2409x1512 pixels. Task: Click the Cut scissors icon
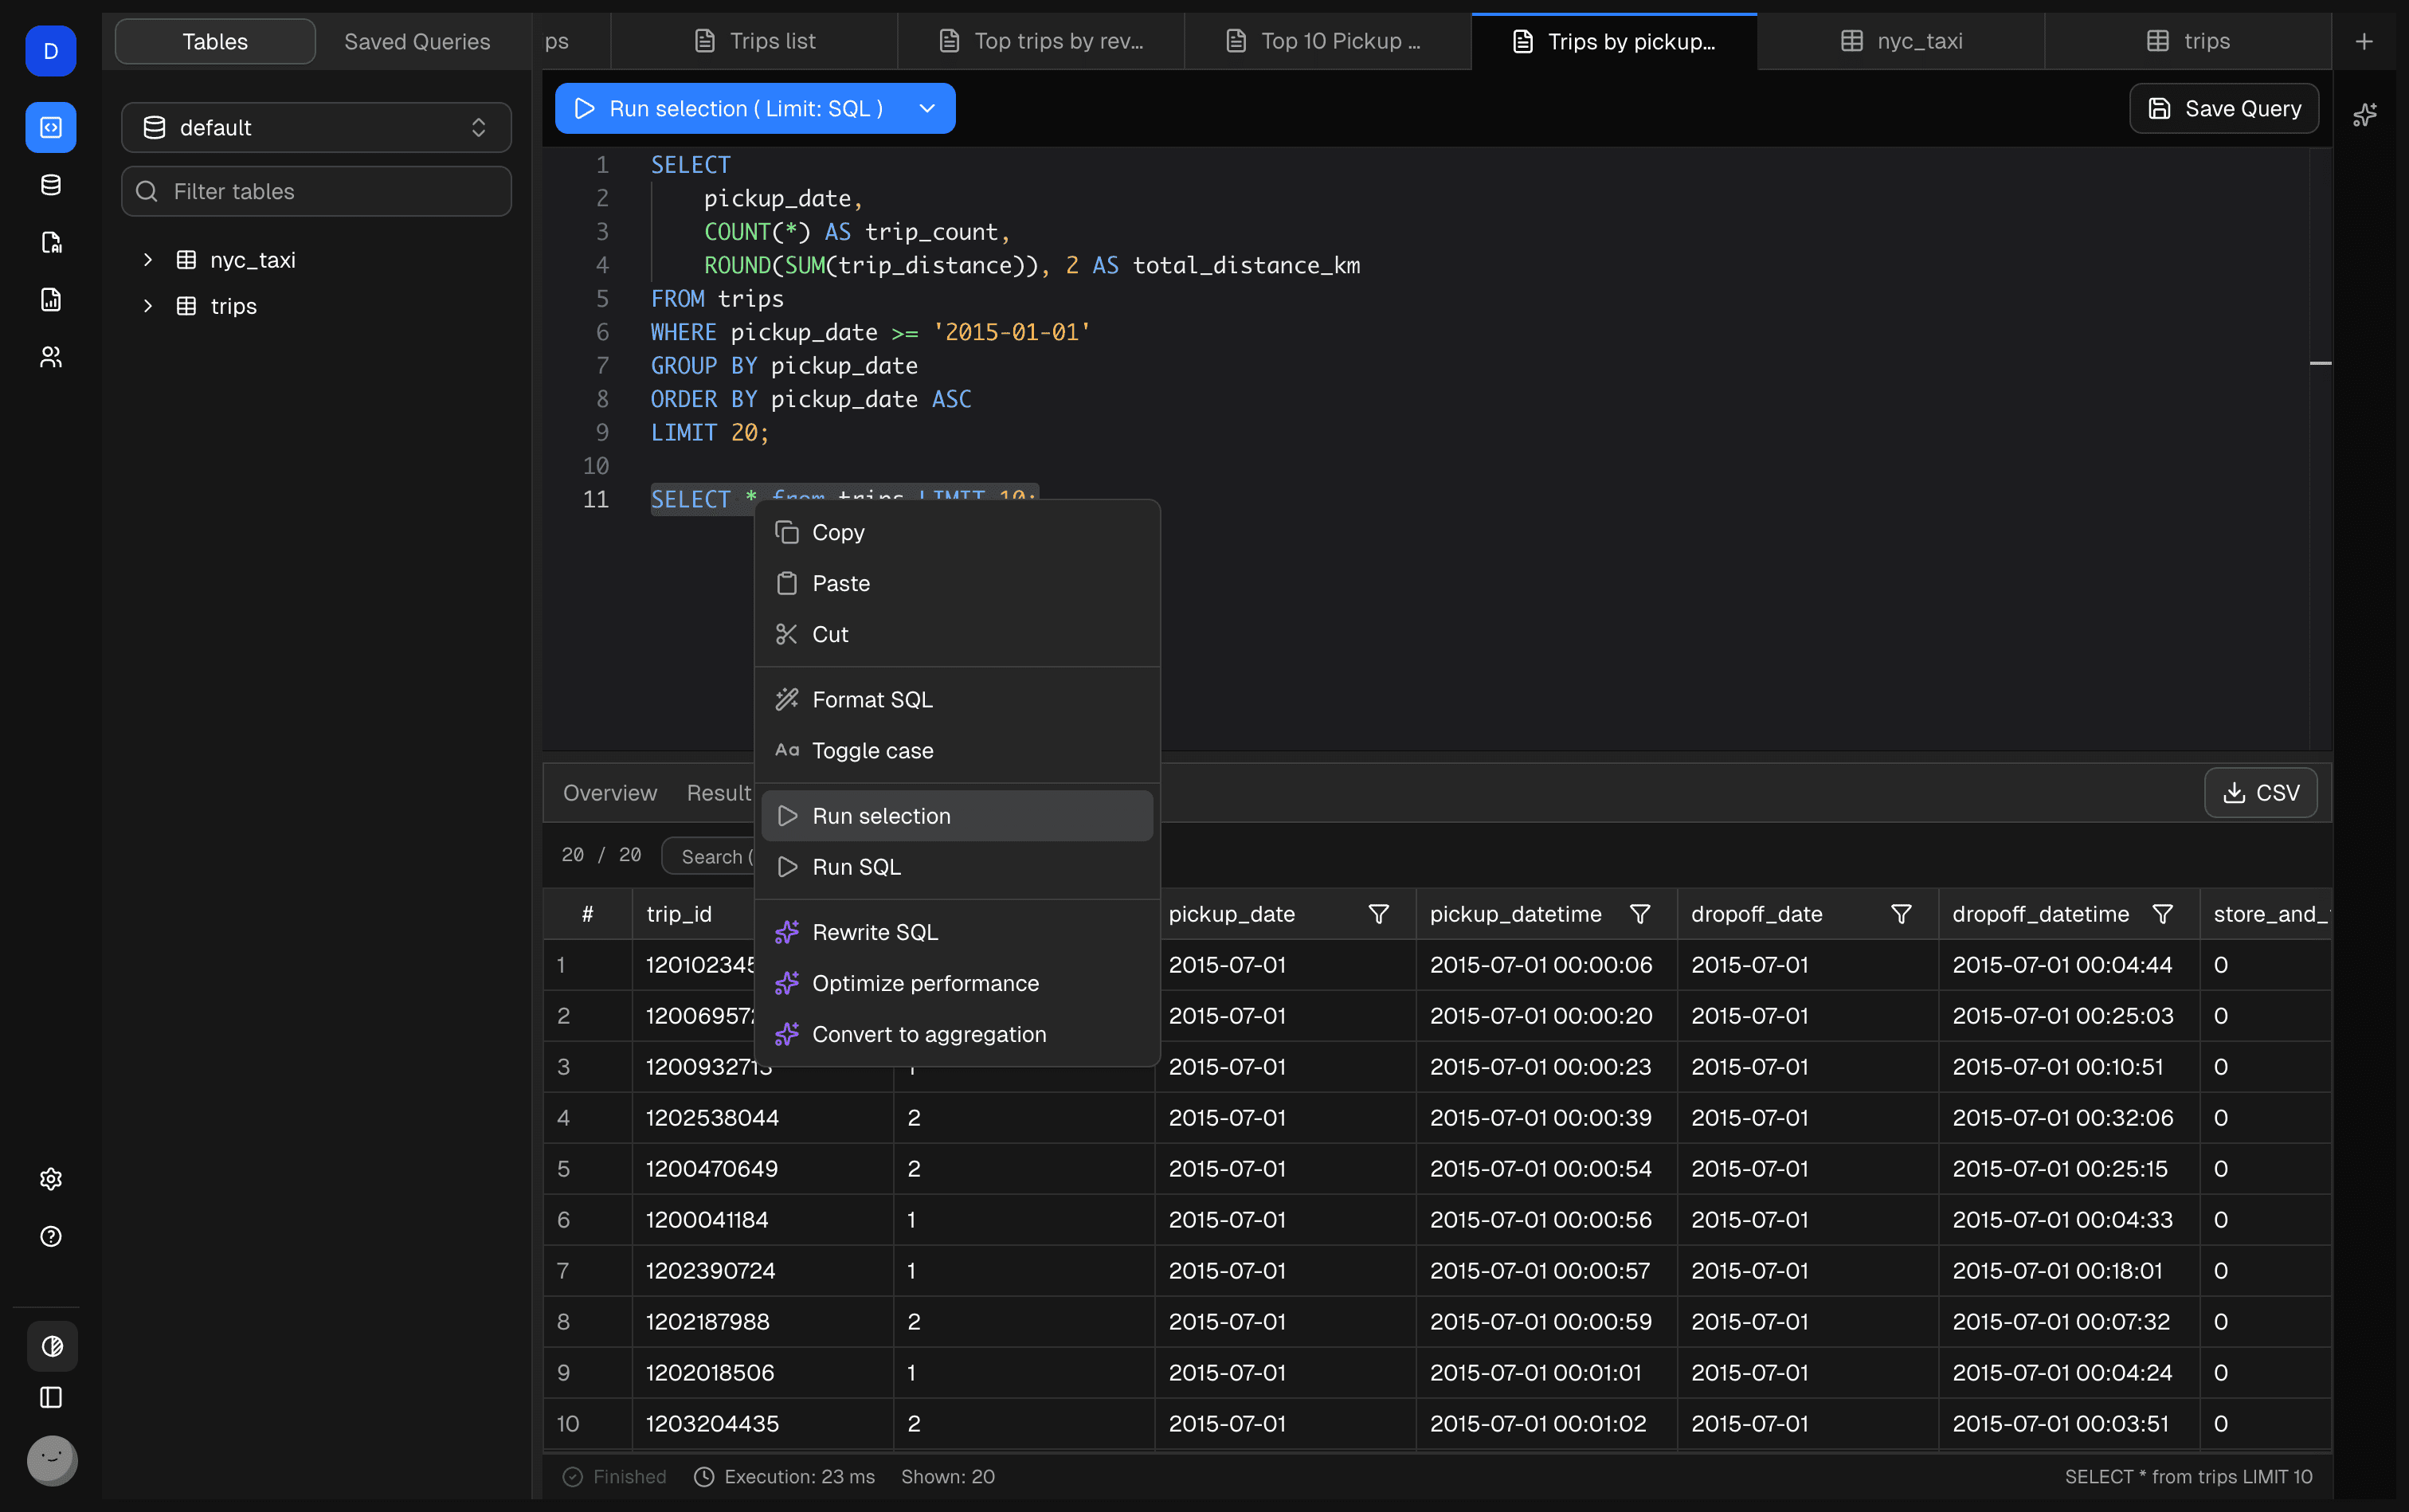787,634
